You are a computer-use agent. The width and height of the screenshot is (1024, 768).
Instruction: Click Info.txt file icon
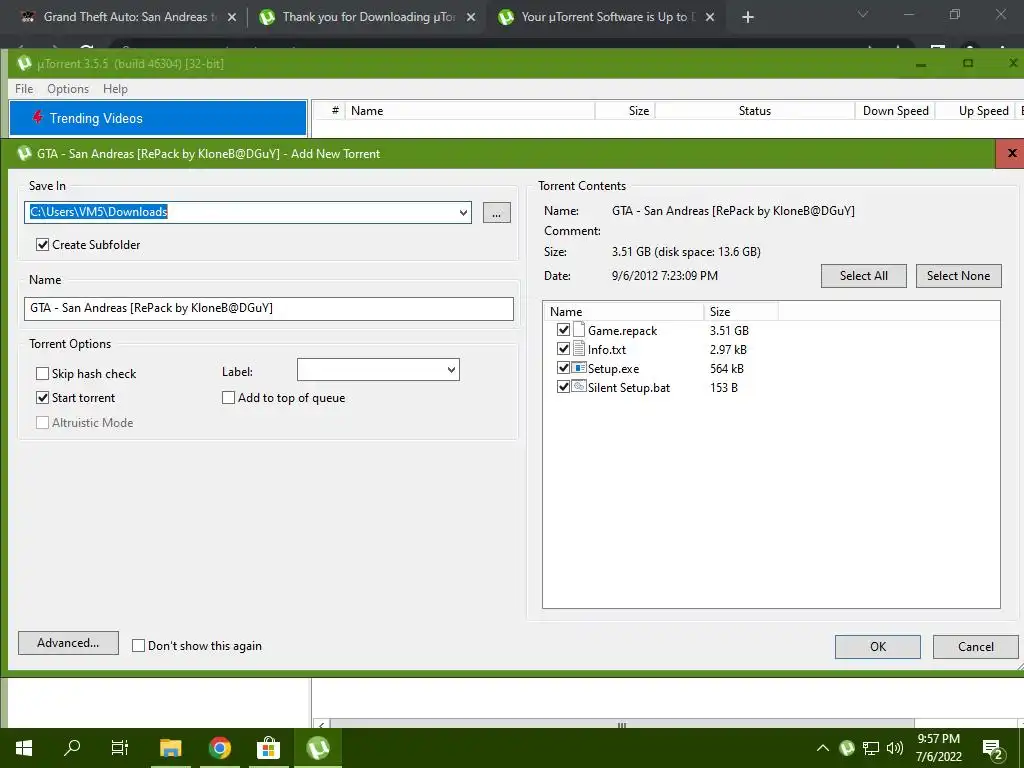click(x=579, y=349)
